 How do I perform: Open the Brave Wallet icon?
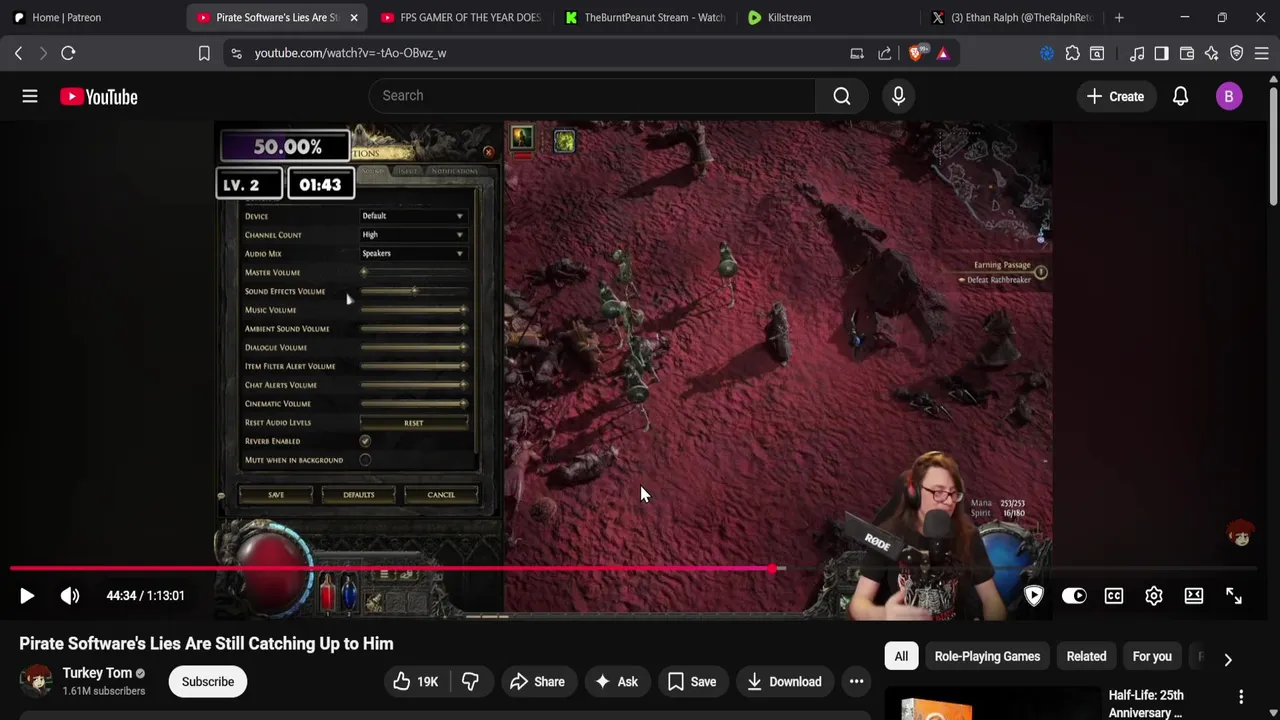[x=1187, y=53]
